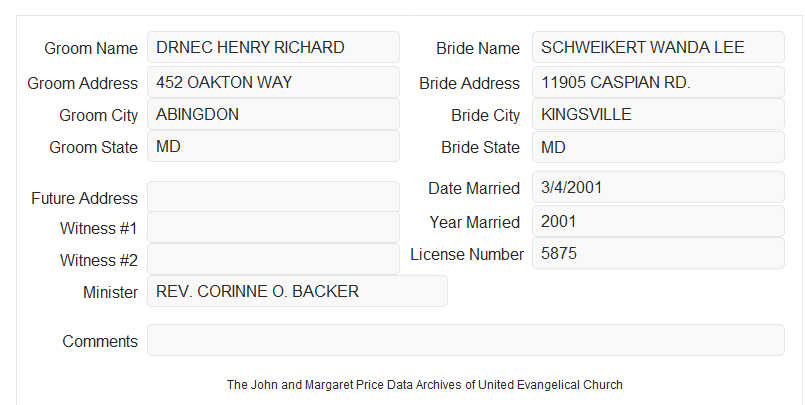Select the Groom Address input box
805x405 pixels.
tap(273, 82)
